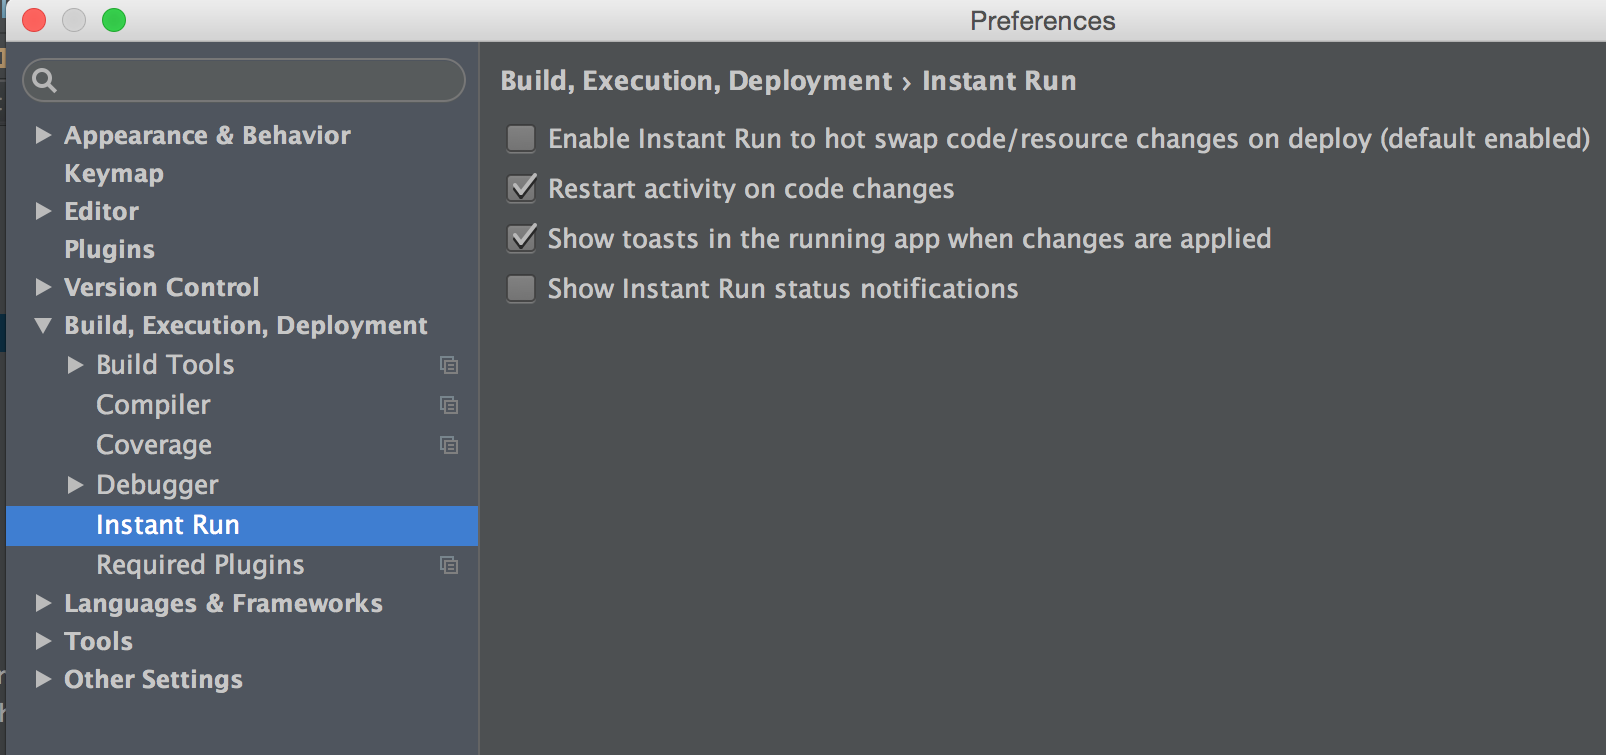
Task: Expand the Editor section arrow
Action: (x=43, y=211)
